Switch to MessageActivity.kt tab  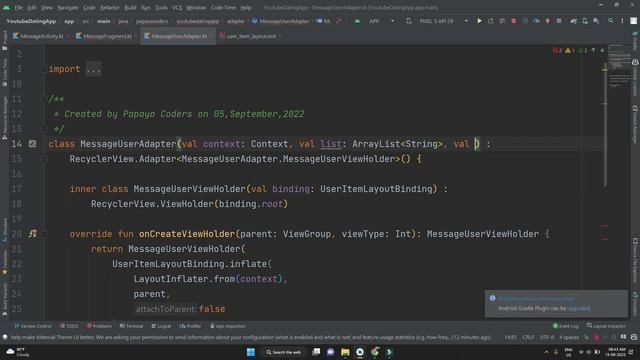42,36
